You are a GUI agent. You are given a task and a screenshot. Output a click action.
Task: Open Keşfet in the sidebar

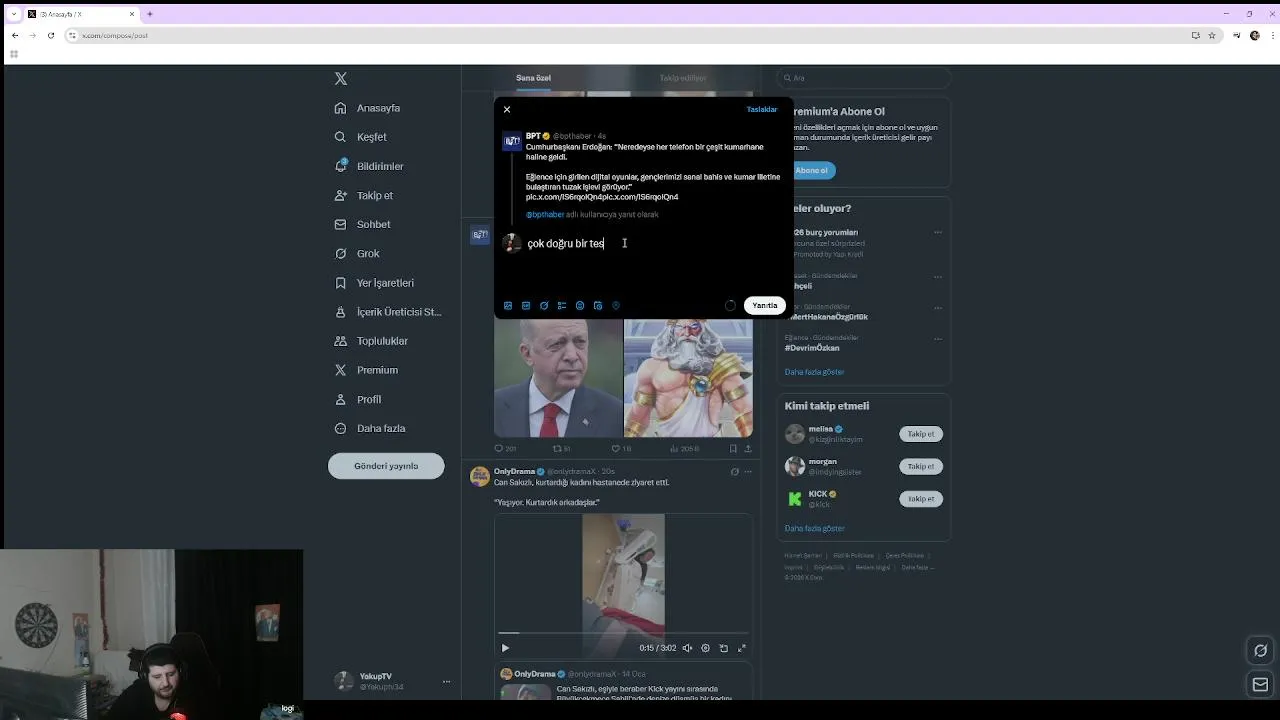tap(360, 137)
